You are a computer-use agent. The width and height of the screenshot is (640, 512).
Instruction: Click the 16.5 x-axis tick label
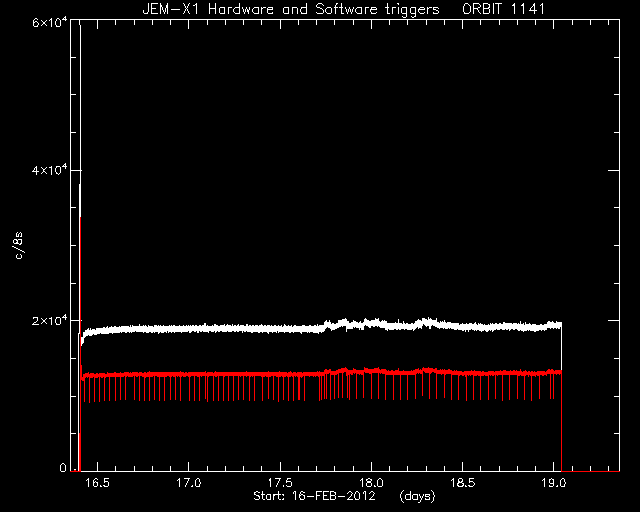coord(98,483)
